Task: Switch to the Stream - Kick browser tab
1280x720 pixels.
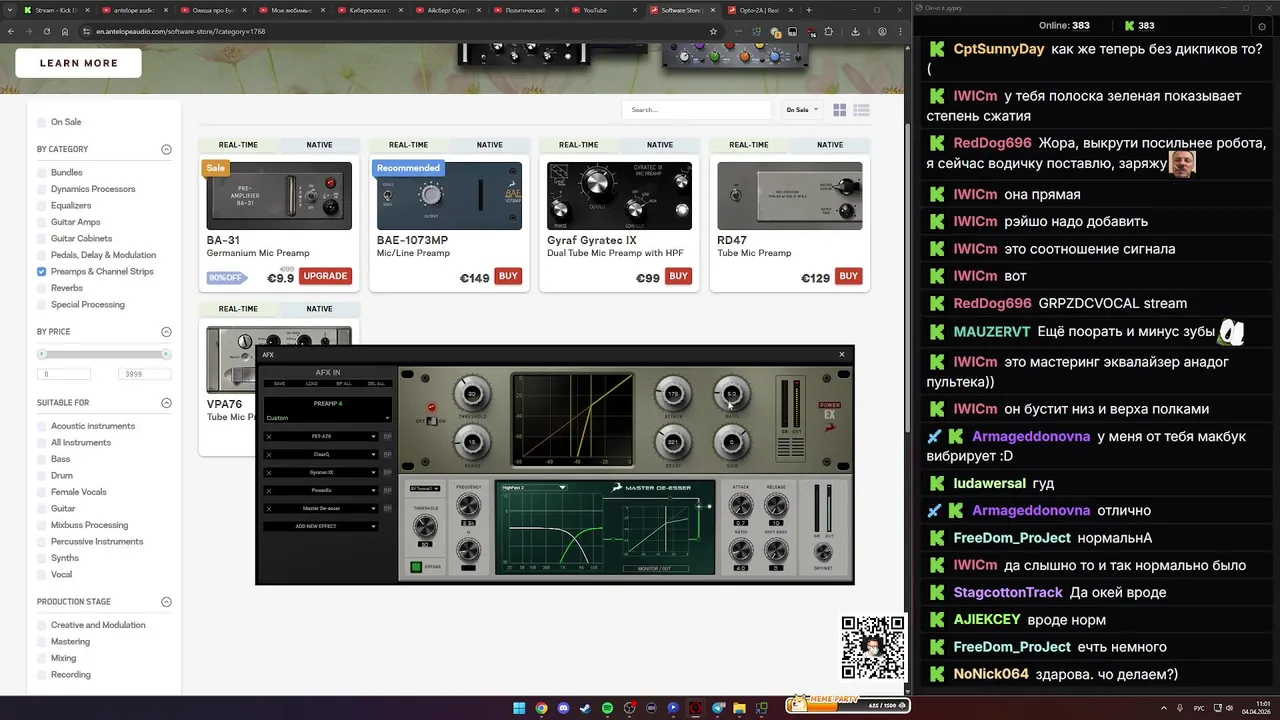Action: (x=55, y=10)
